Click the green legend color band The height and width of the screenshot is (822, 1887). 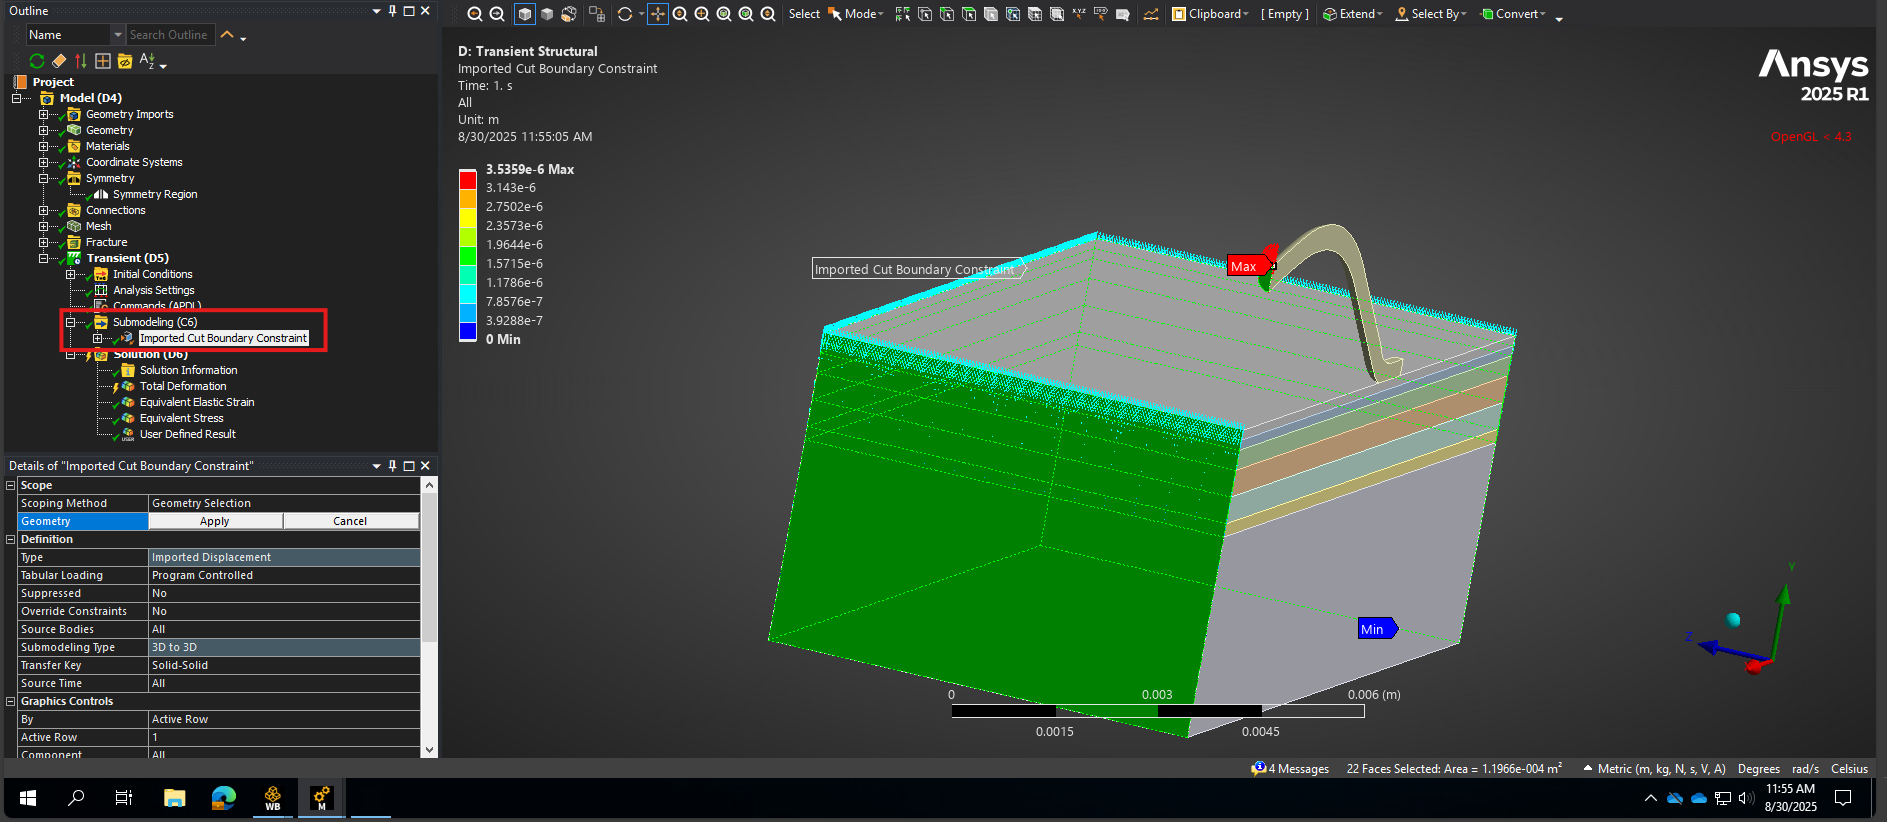[468, 255]
